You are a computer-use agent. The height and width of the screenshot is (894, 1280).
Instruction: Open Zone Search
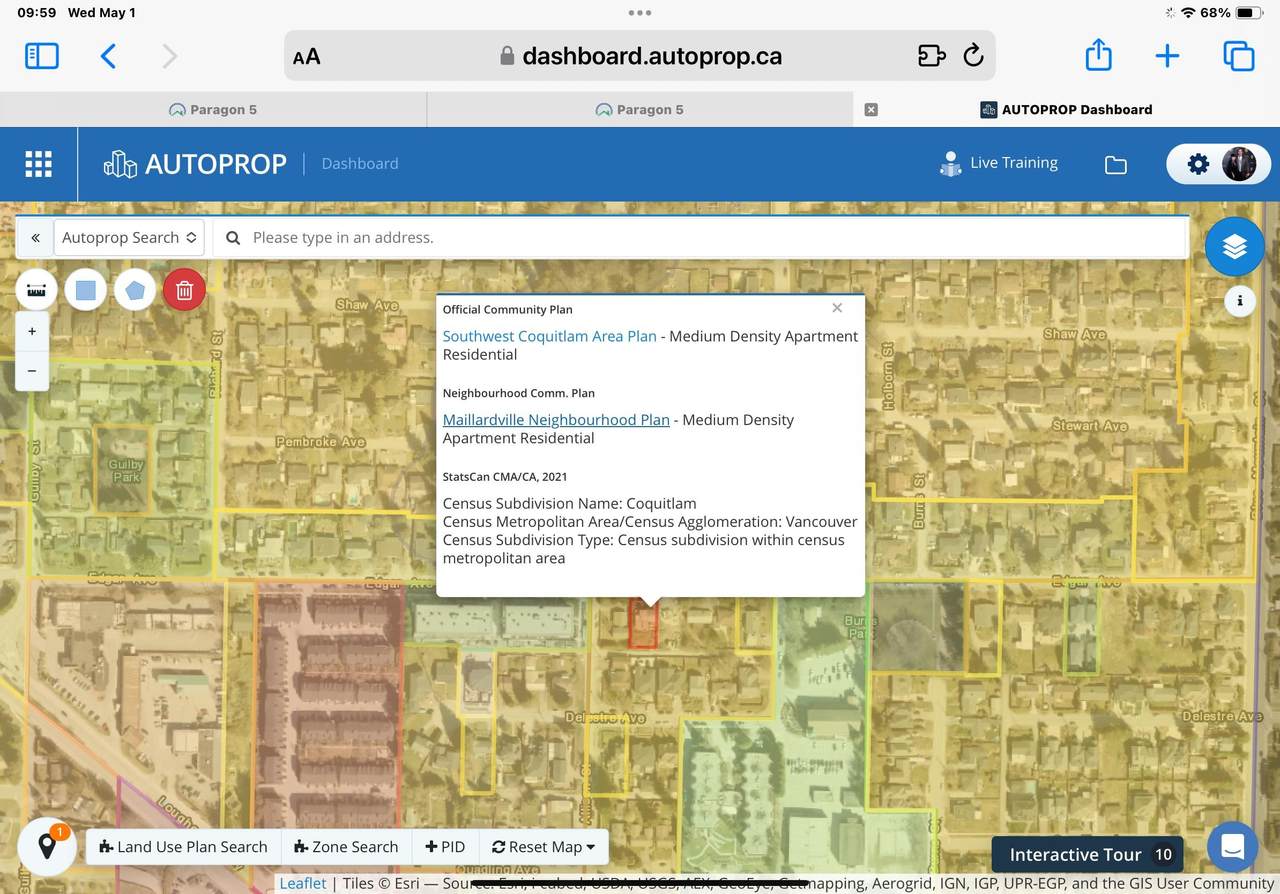(347, 847)
